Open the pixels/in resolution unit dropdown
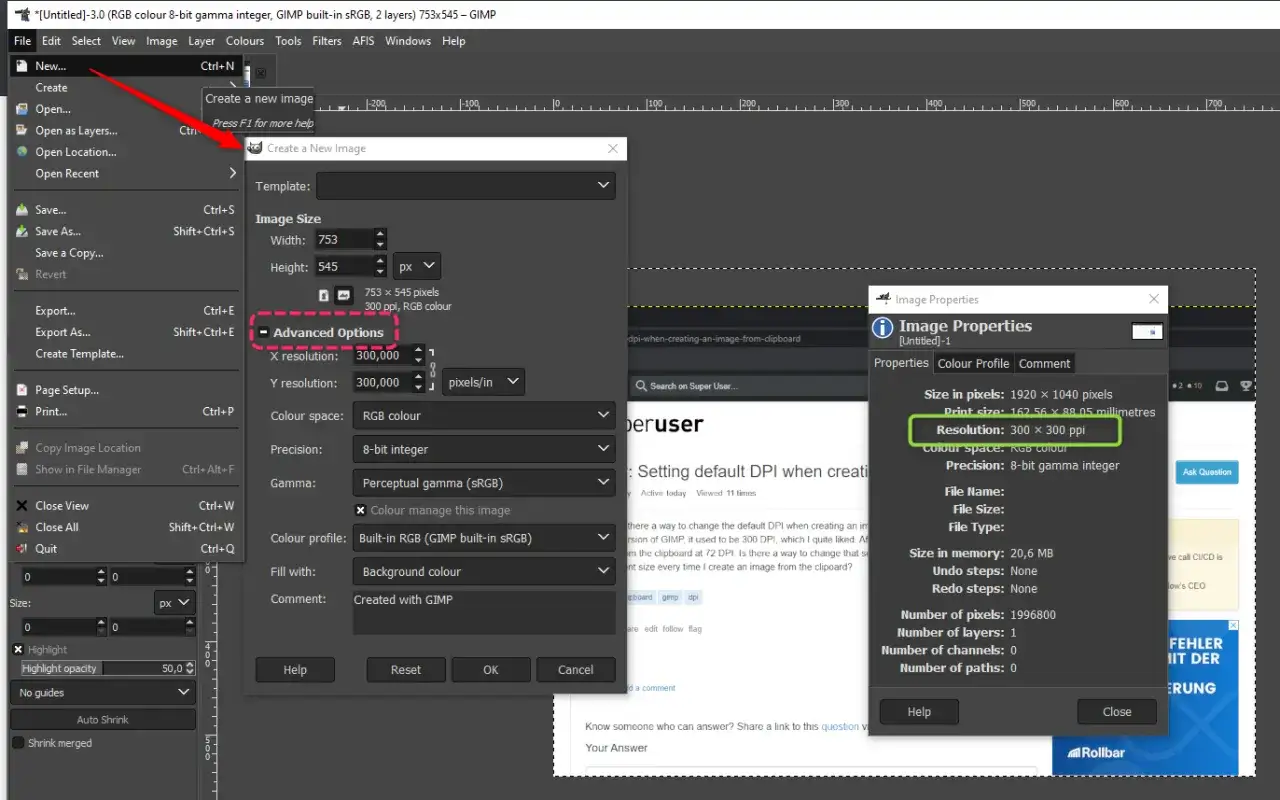 click(484, 382)
